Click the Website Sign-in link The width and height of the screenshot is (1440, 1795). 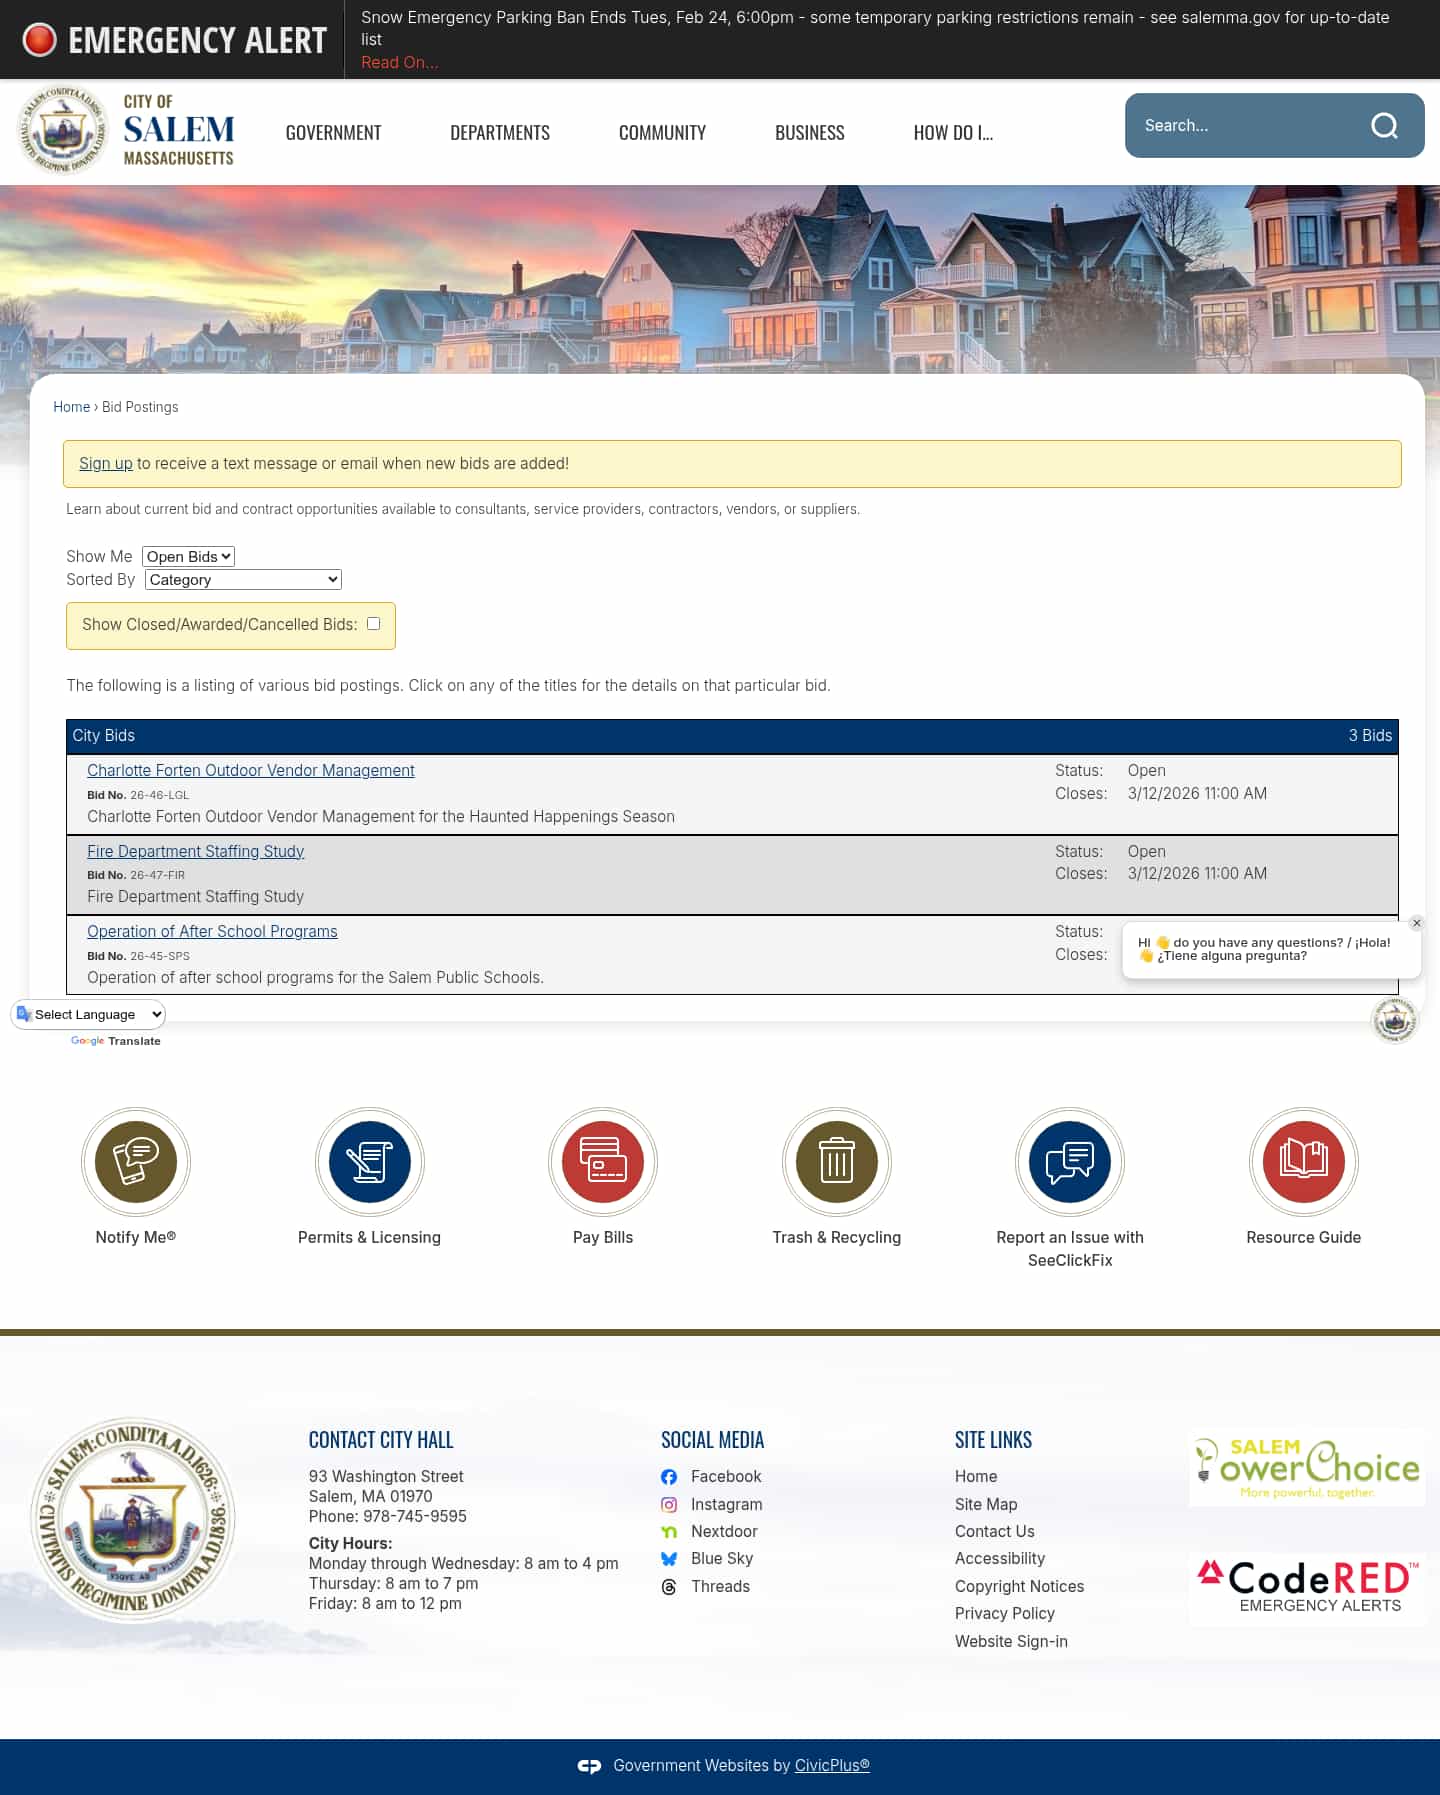click(1011, 1642)
